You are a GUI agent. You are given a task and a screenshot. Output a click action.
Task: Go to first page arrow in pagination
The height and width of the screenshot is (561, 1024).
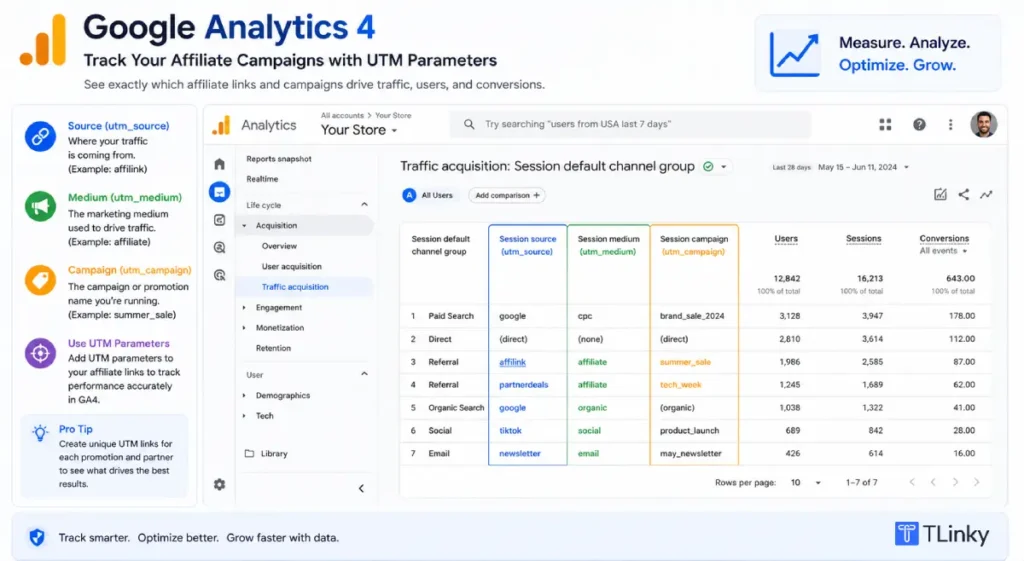912,482
